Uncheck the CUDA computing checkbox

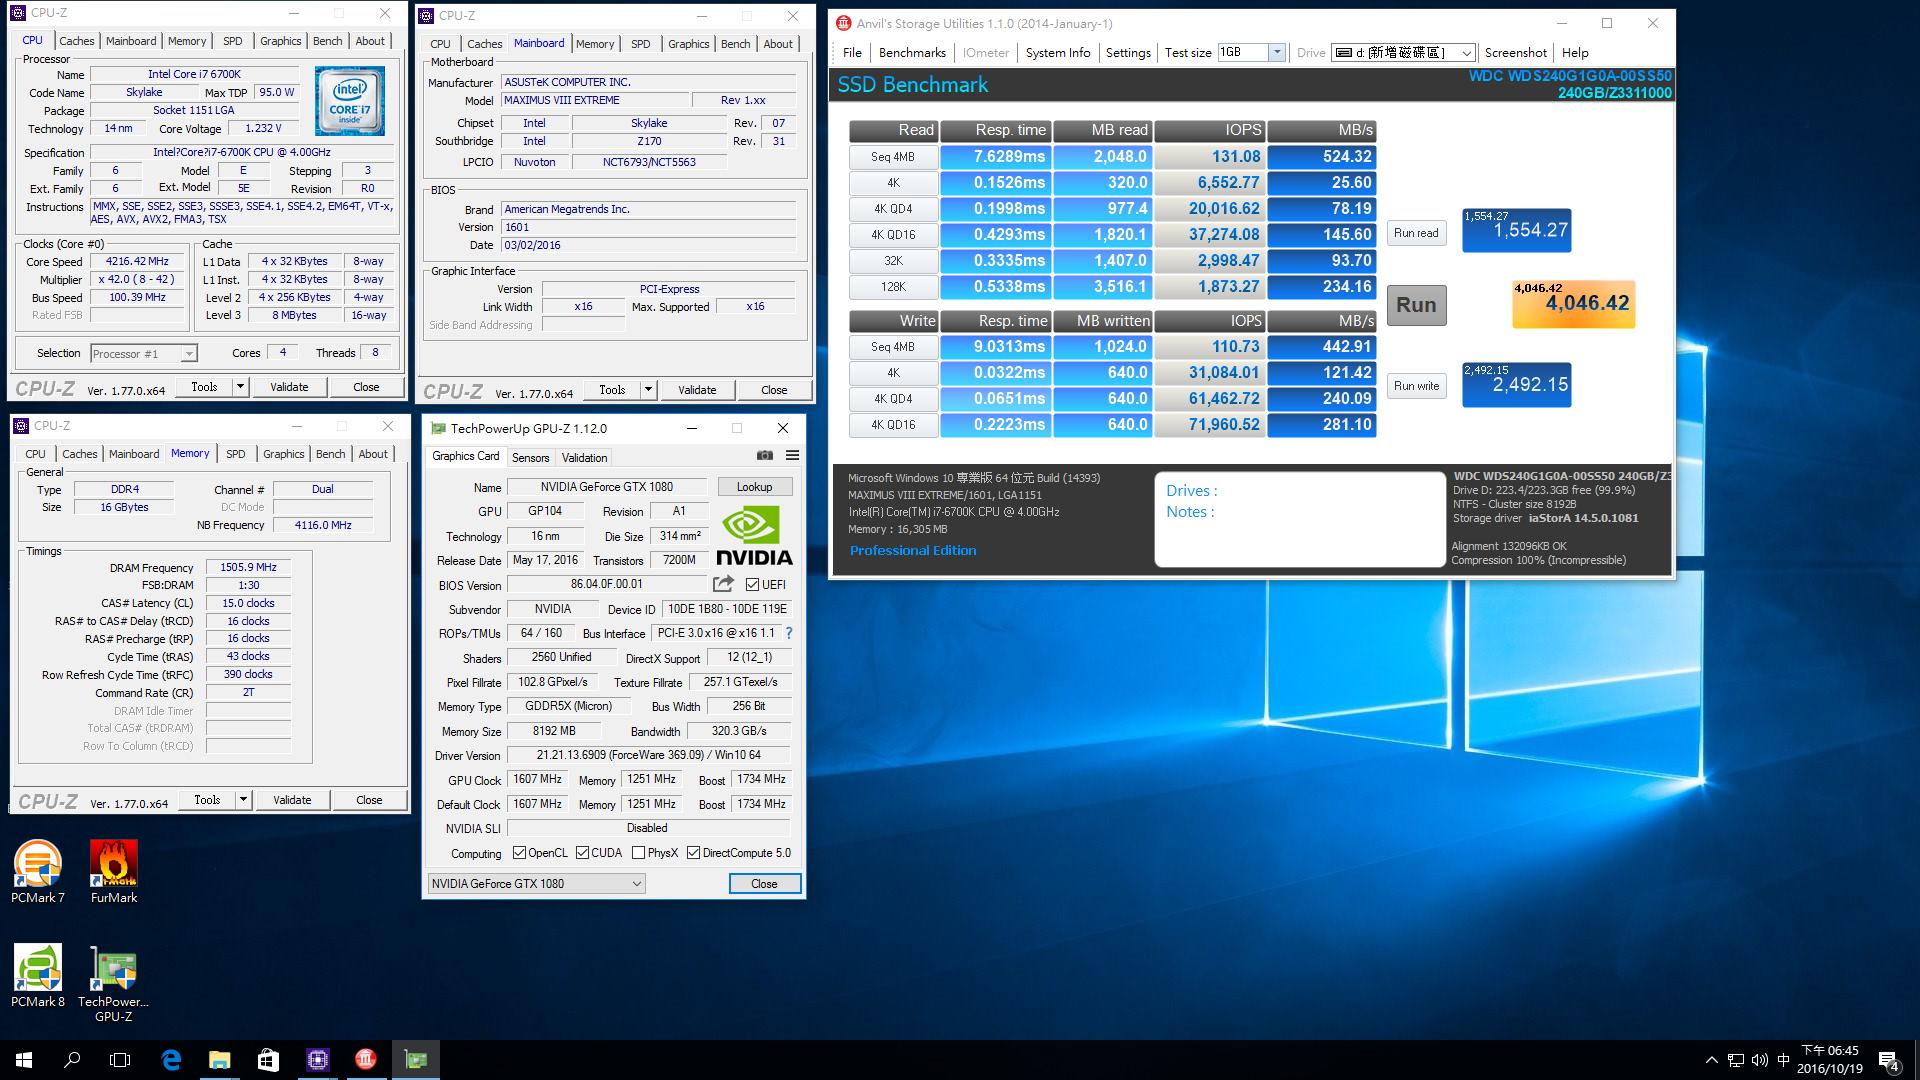coord(582,853)
